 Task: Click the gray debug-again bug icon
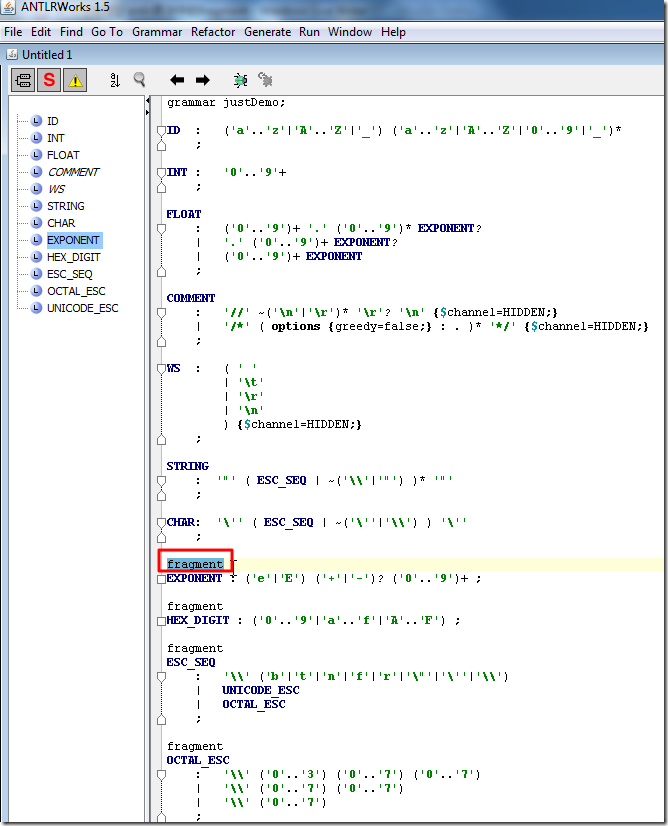pos(265,80)
